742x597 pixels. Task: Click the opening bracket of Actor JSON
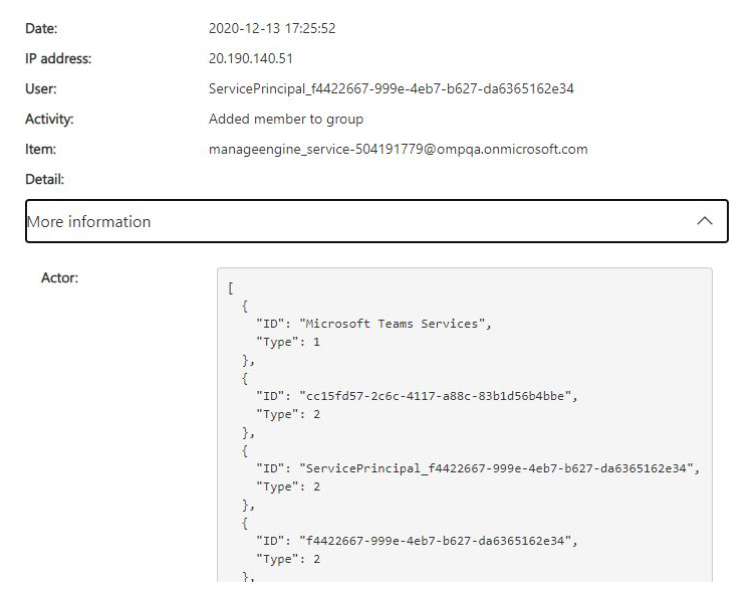click(x=231, y=288)
